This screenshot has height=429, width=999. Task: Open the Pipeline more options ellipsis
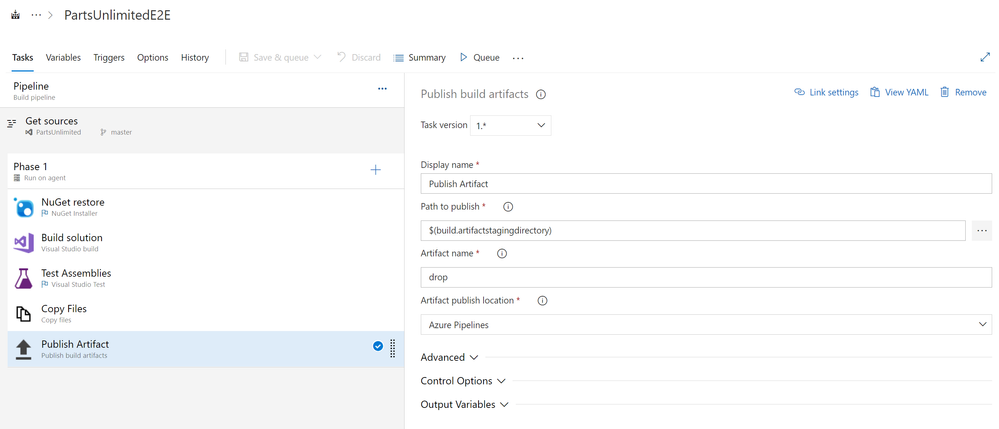coord(382,89)
